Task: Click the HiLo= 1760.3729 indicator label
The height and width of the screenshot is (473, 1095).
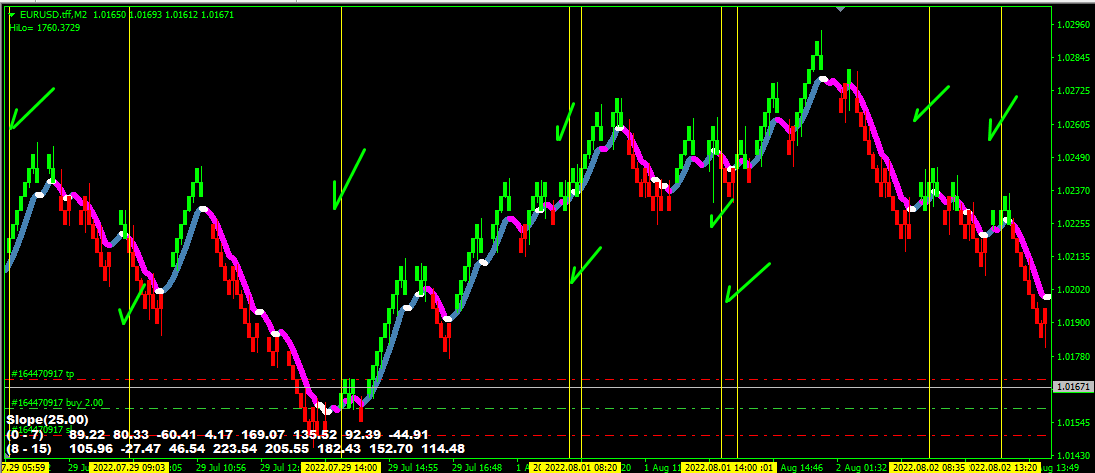Action: (45, 27)
